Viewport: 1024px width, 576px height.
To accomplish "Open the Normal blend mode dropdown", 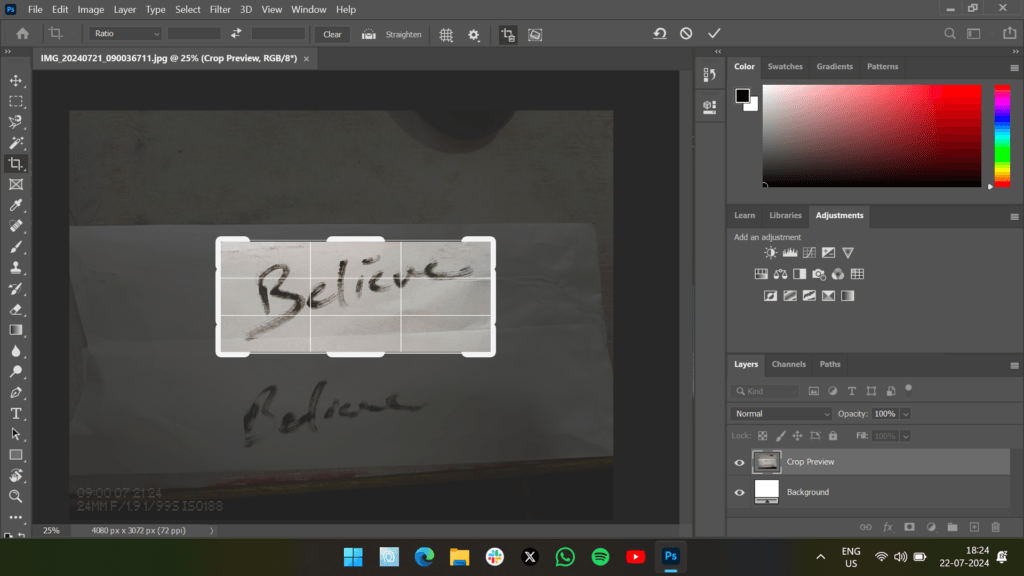I will coord(781,414).
